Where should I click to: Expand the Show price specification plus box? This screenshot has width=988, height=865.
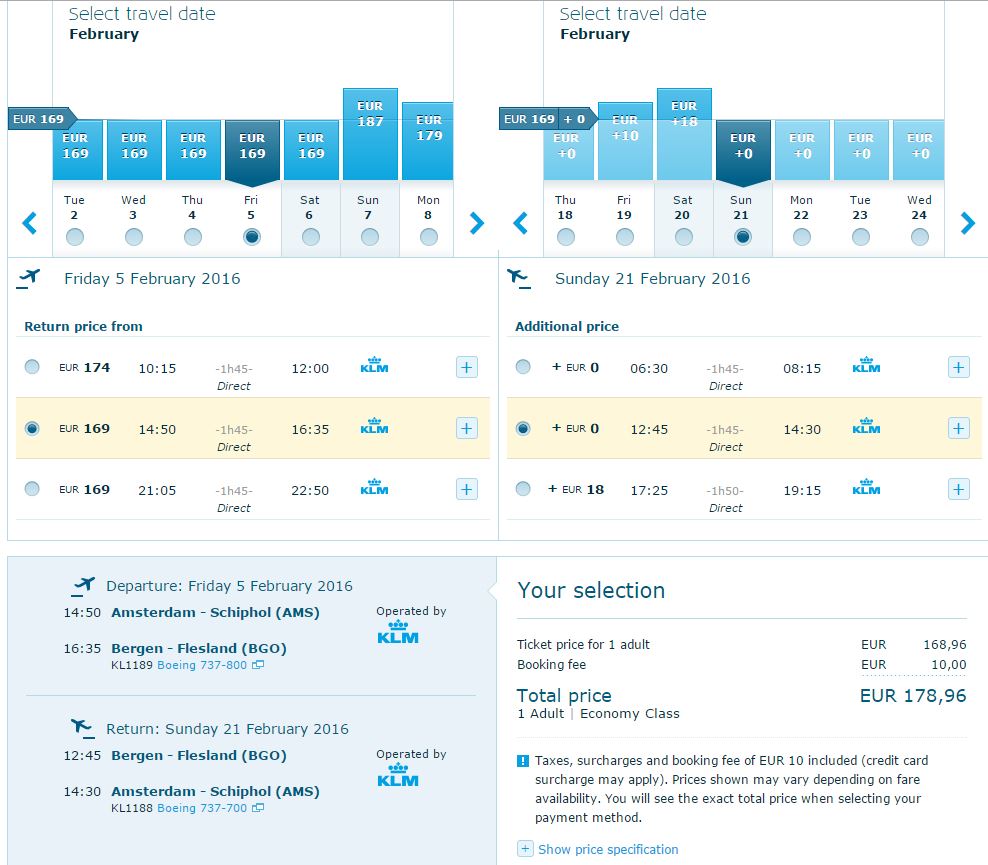(526, 849)
